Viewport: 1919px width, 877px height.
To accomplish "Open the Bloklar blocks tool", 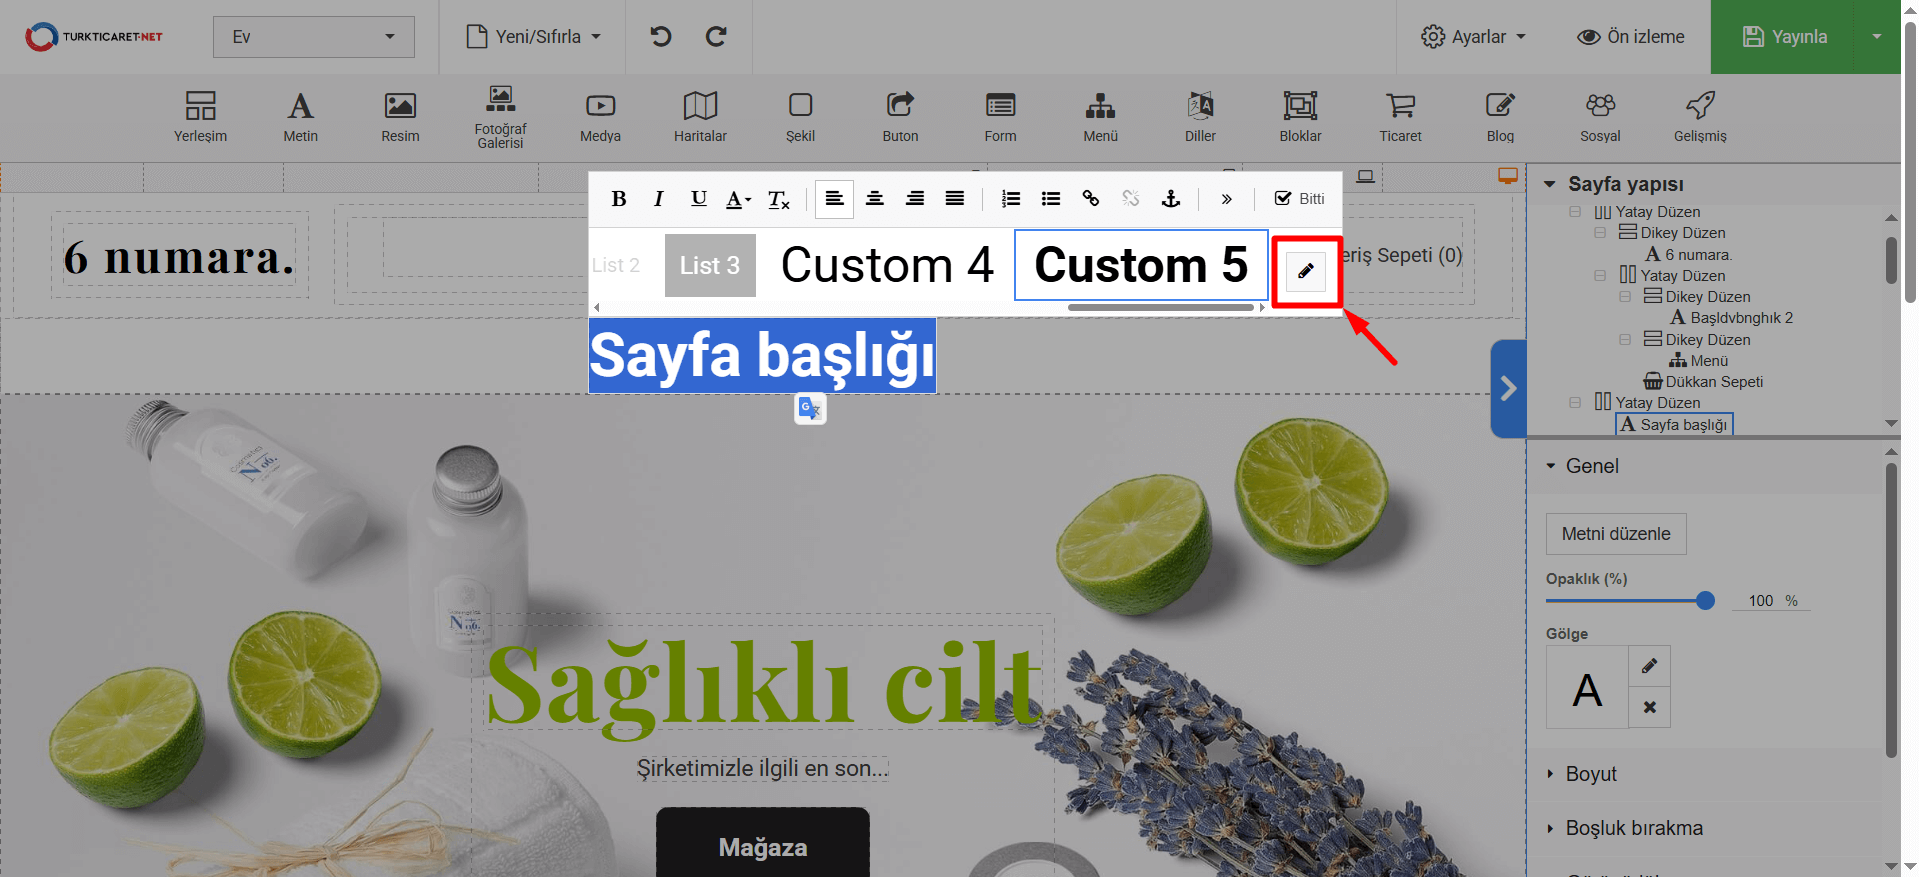I will pyautogui.click(x=1300, y=117).
